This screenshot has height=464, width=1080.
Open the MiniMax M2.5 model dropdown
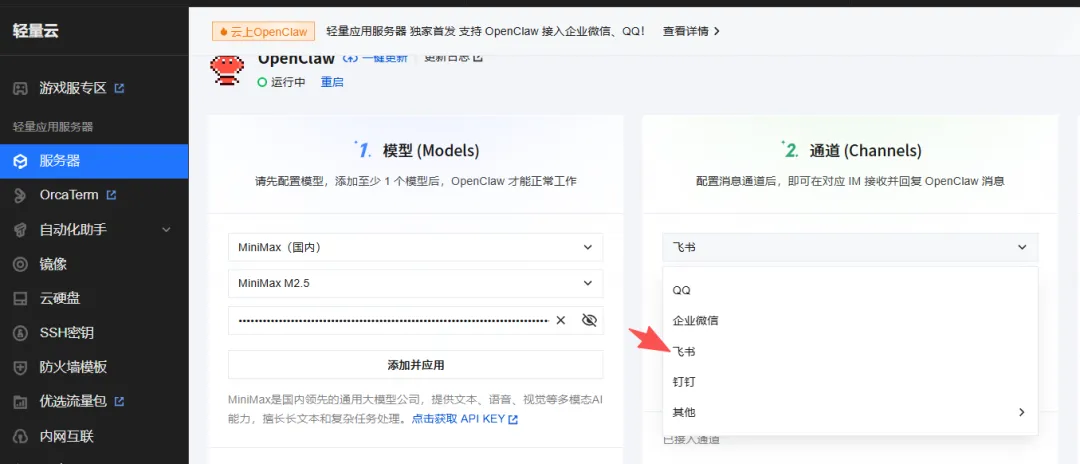(415, 283)
